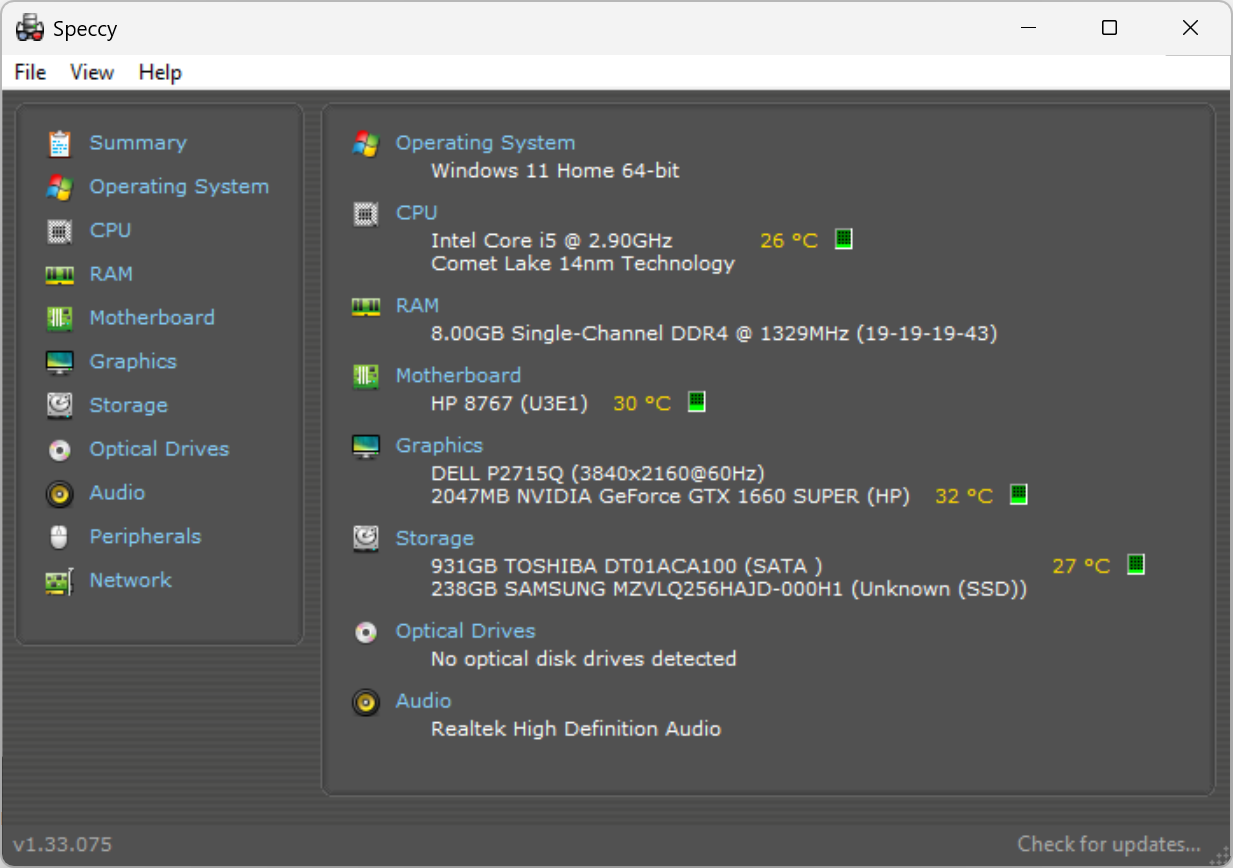Click the CPU heading link in main panel
This screenshot has width=1233, height=868.
pos(416,213)
